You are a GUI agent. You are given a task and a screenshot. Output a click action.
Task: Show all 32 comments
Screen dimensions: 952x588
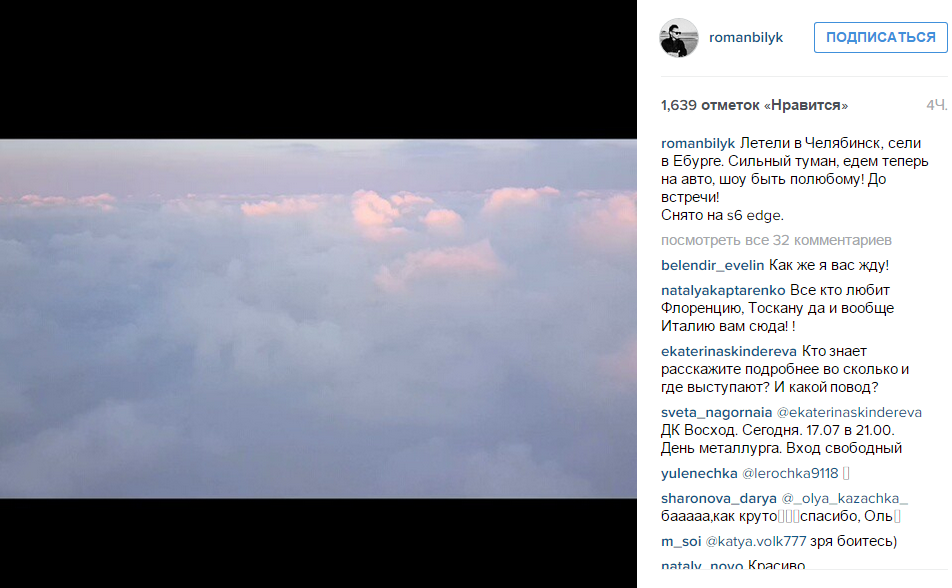(776, 241)
